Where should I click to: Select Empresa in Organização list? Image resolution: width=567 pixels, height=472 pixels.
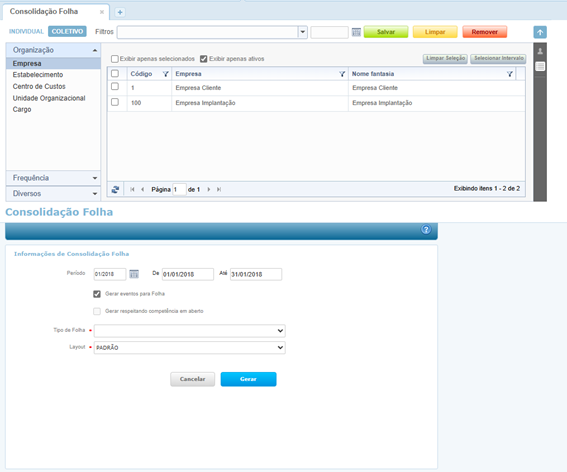click(x=53, y=63)
